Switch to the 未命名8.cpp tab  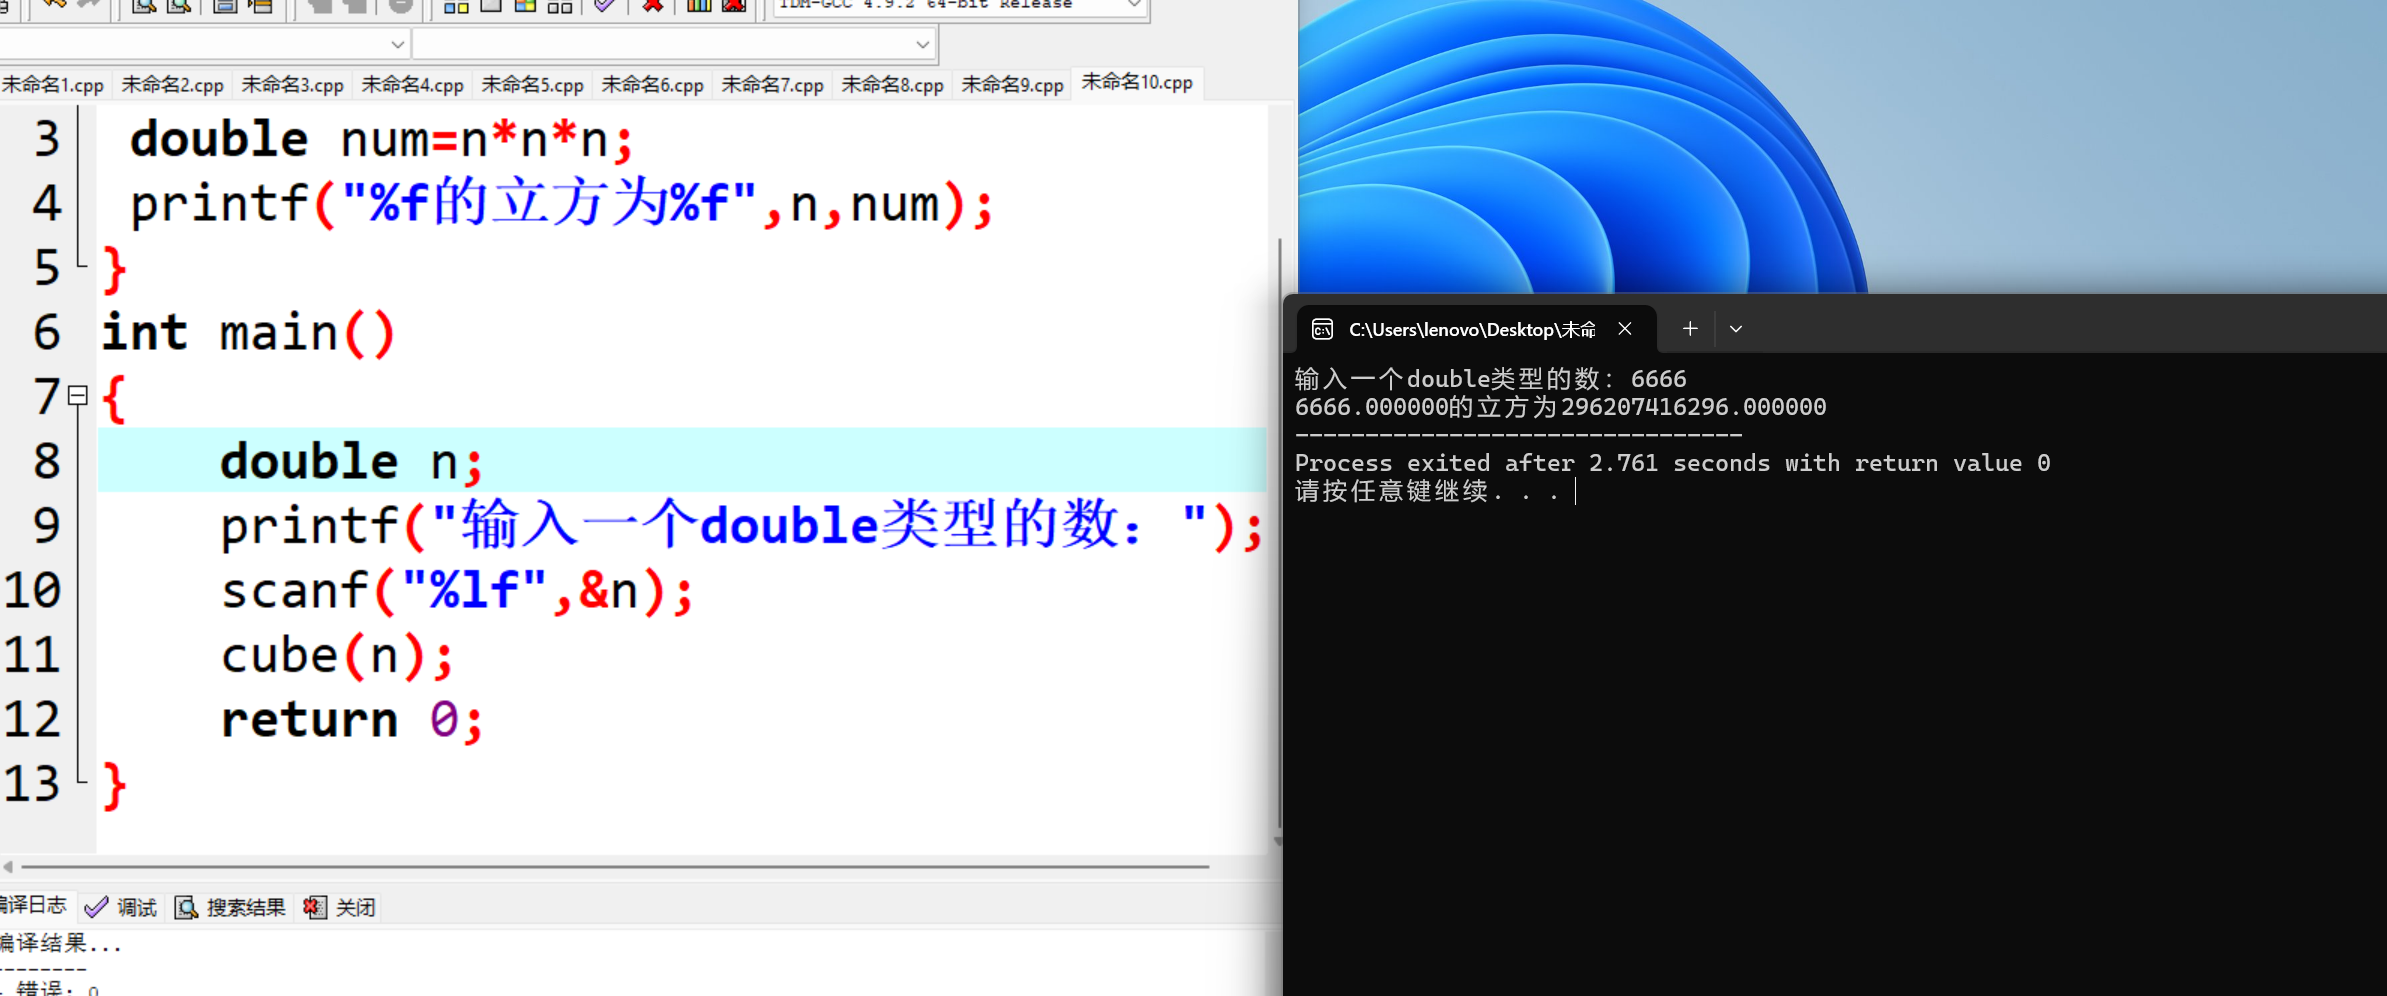point(892,85)
